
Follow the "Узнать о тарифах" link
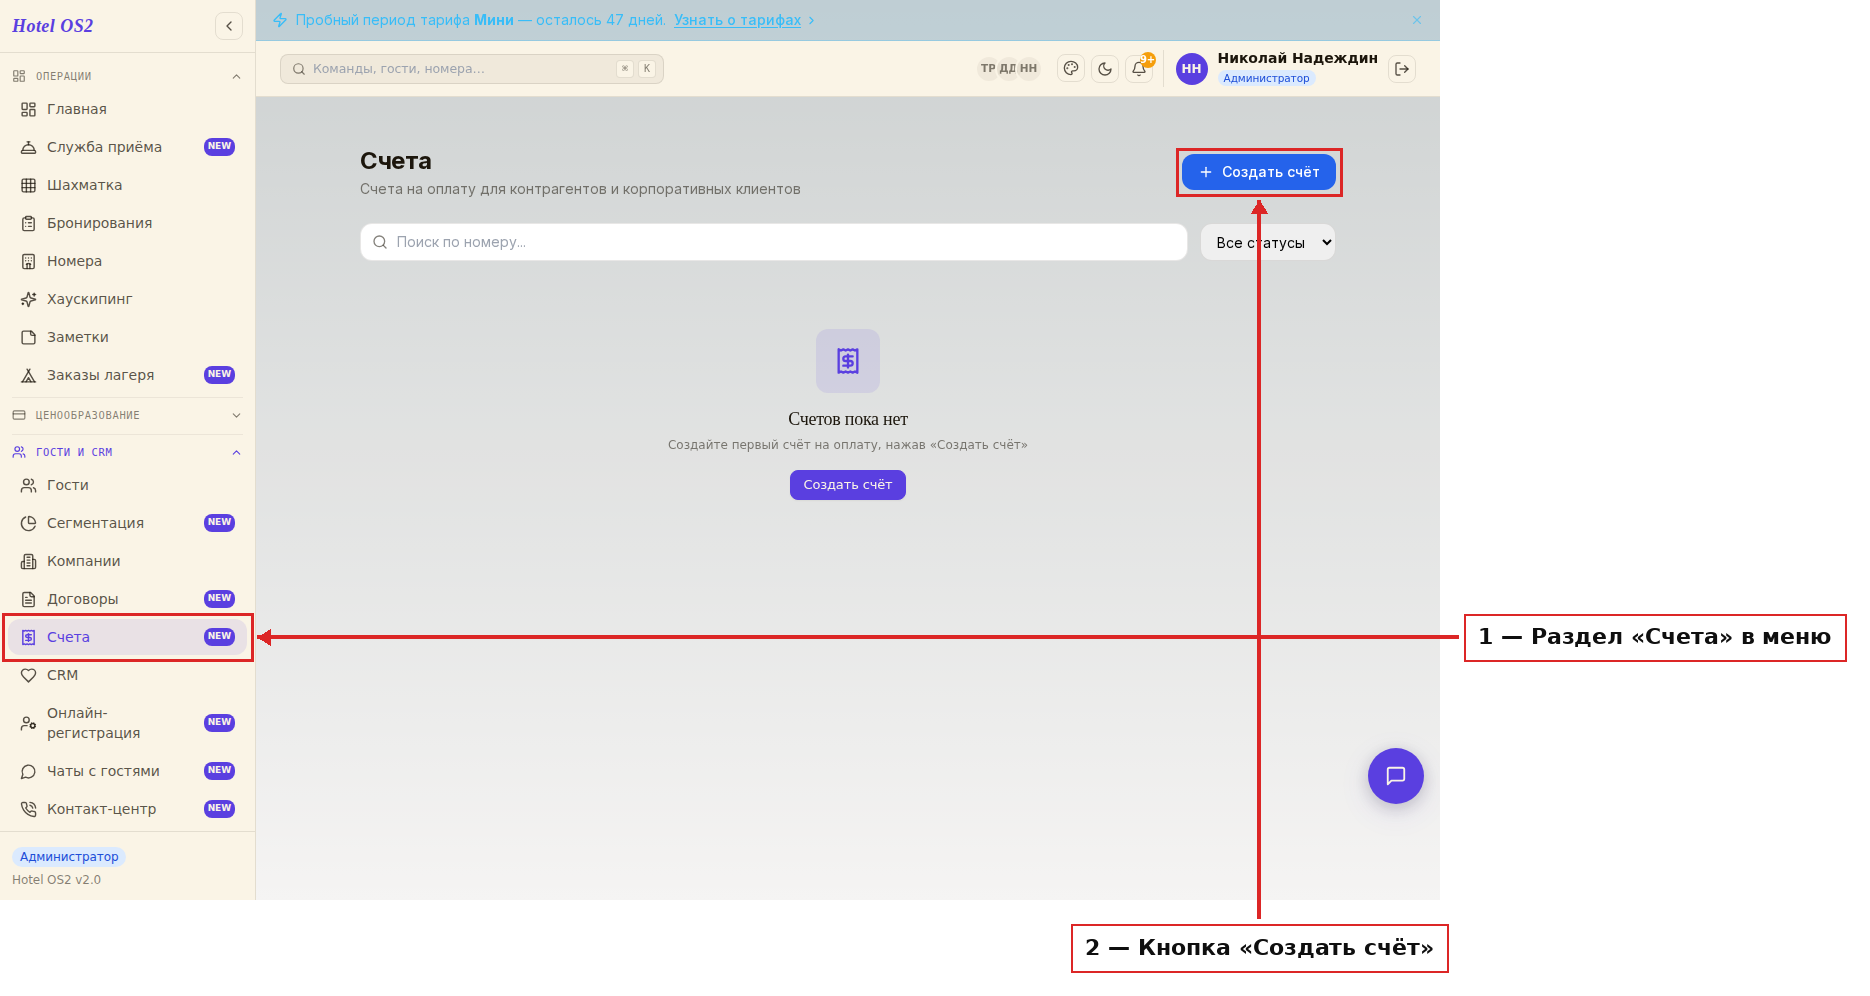pos(737,20)
